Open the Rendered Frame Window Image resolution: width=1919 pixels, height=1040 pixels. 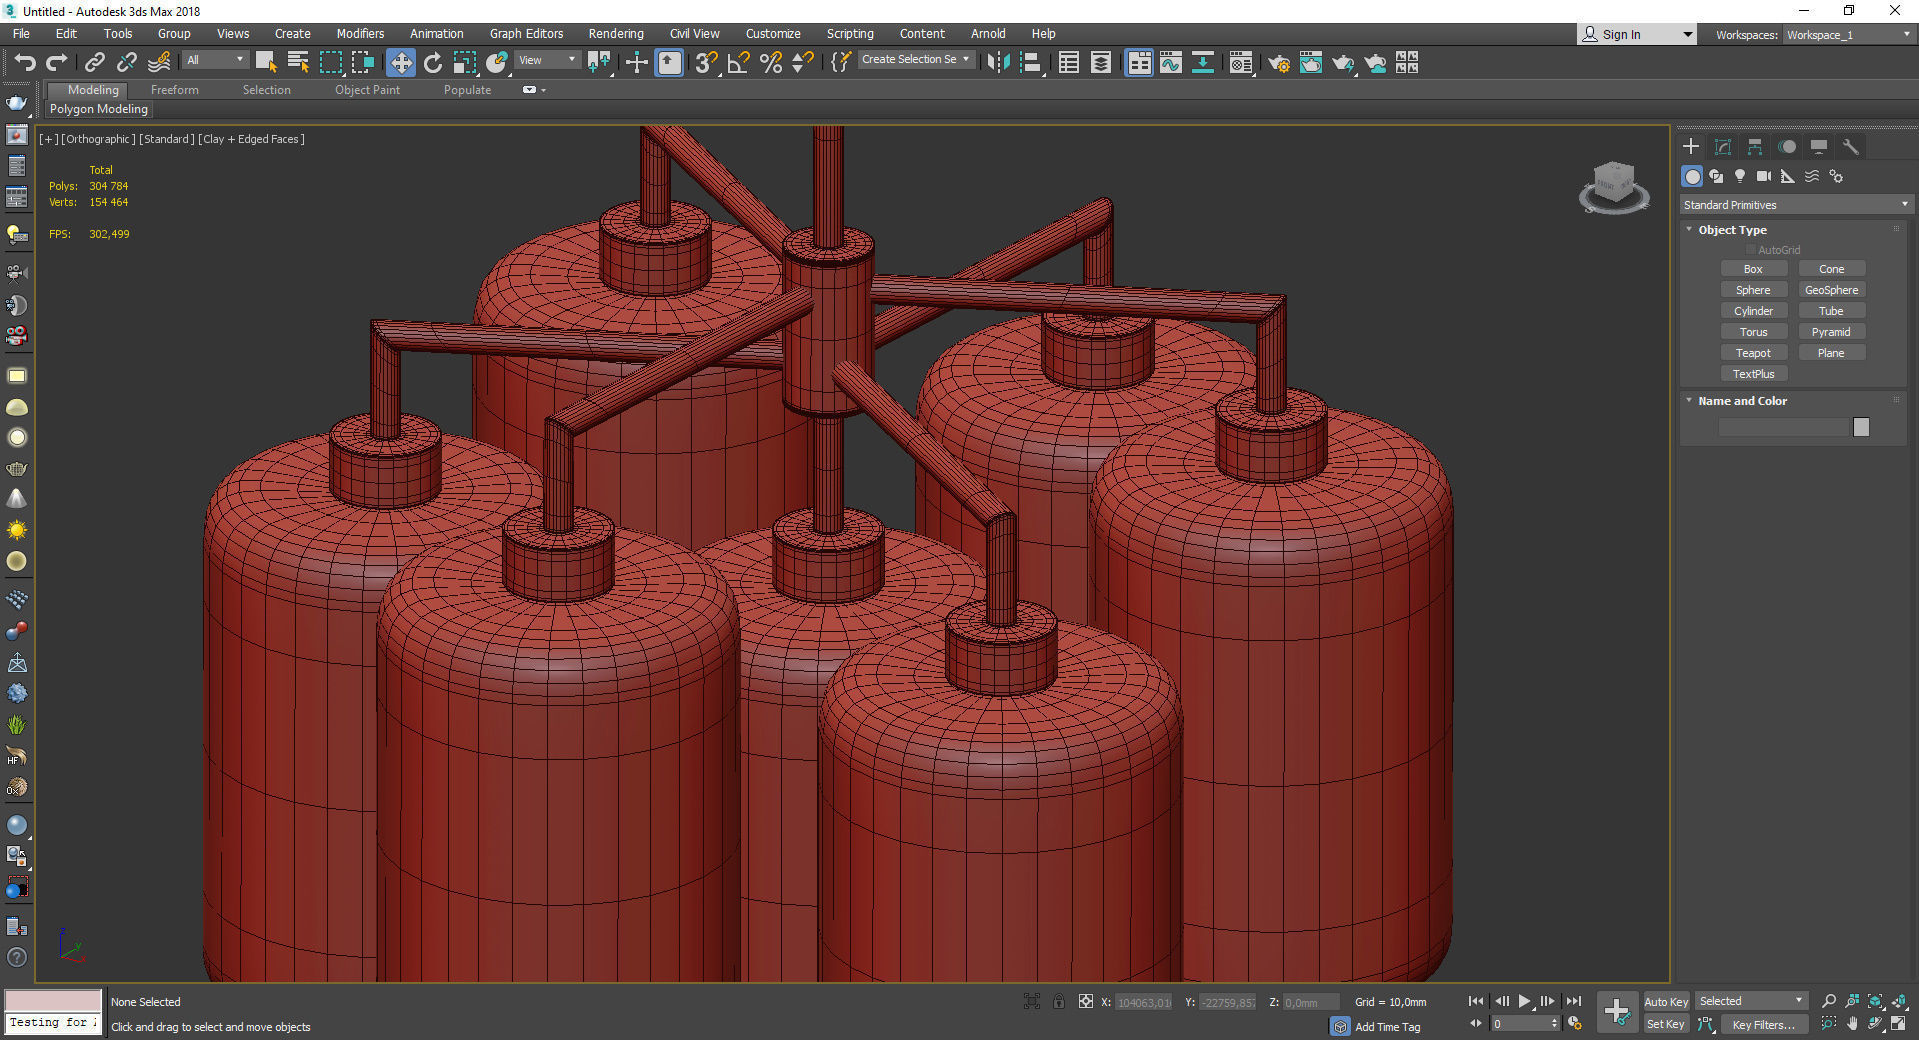[1311, 63]
